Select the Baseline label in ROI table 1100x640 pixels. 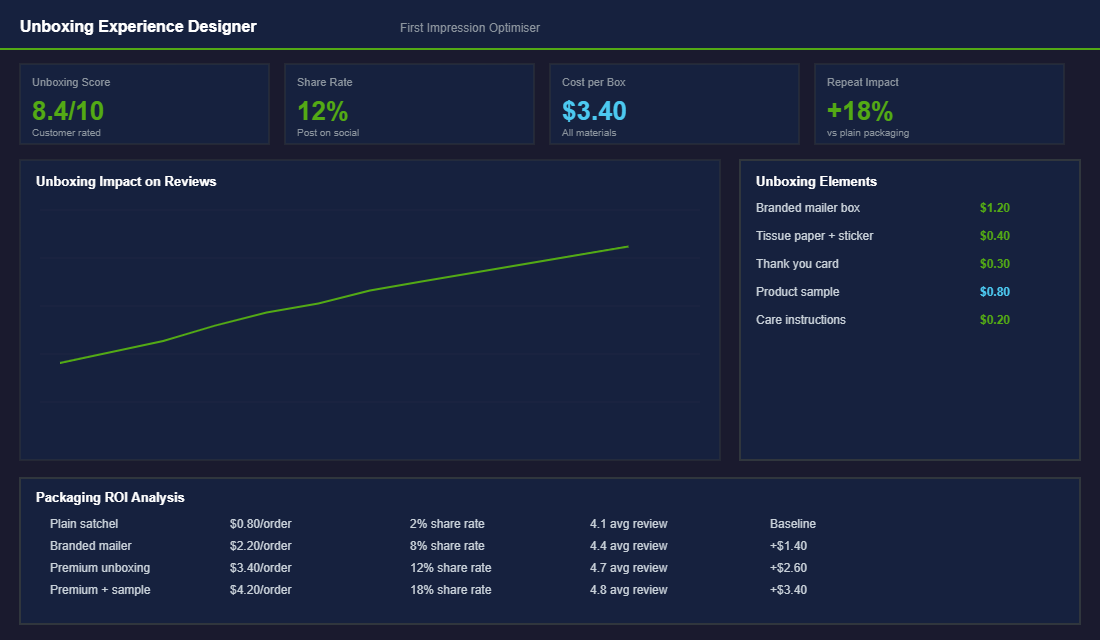tap(793, 523)
